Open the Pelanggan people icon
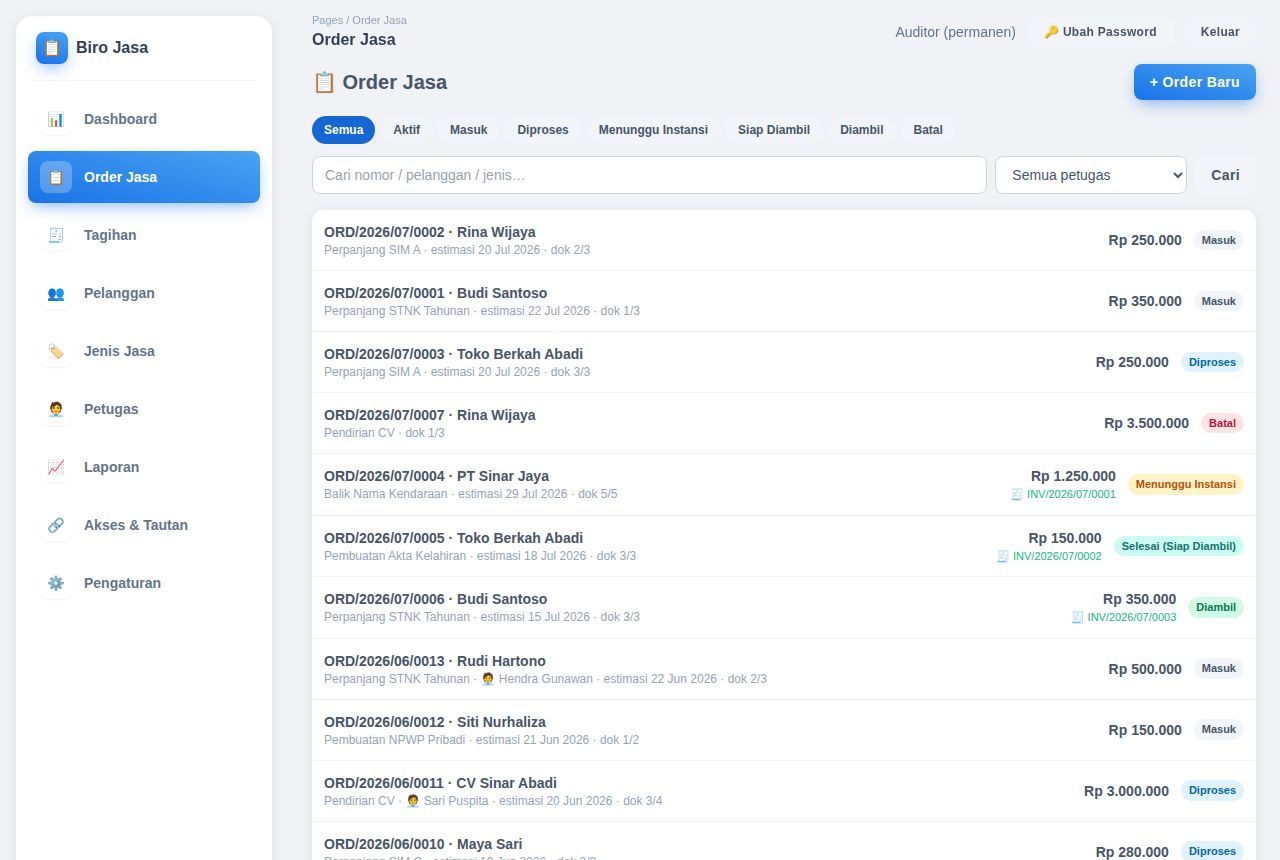Viewport: 1280px width, 860px height. [56, 293]
